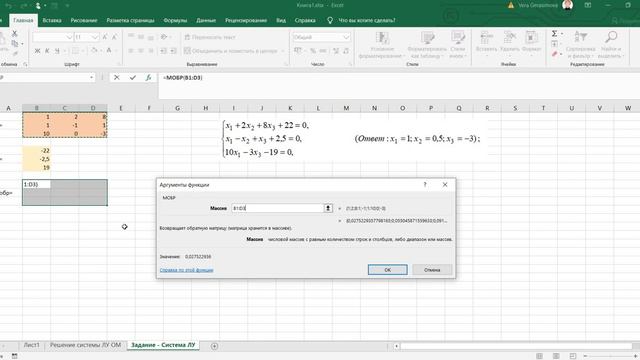Open the font size dropdown

pos(95,37)
